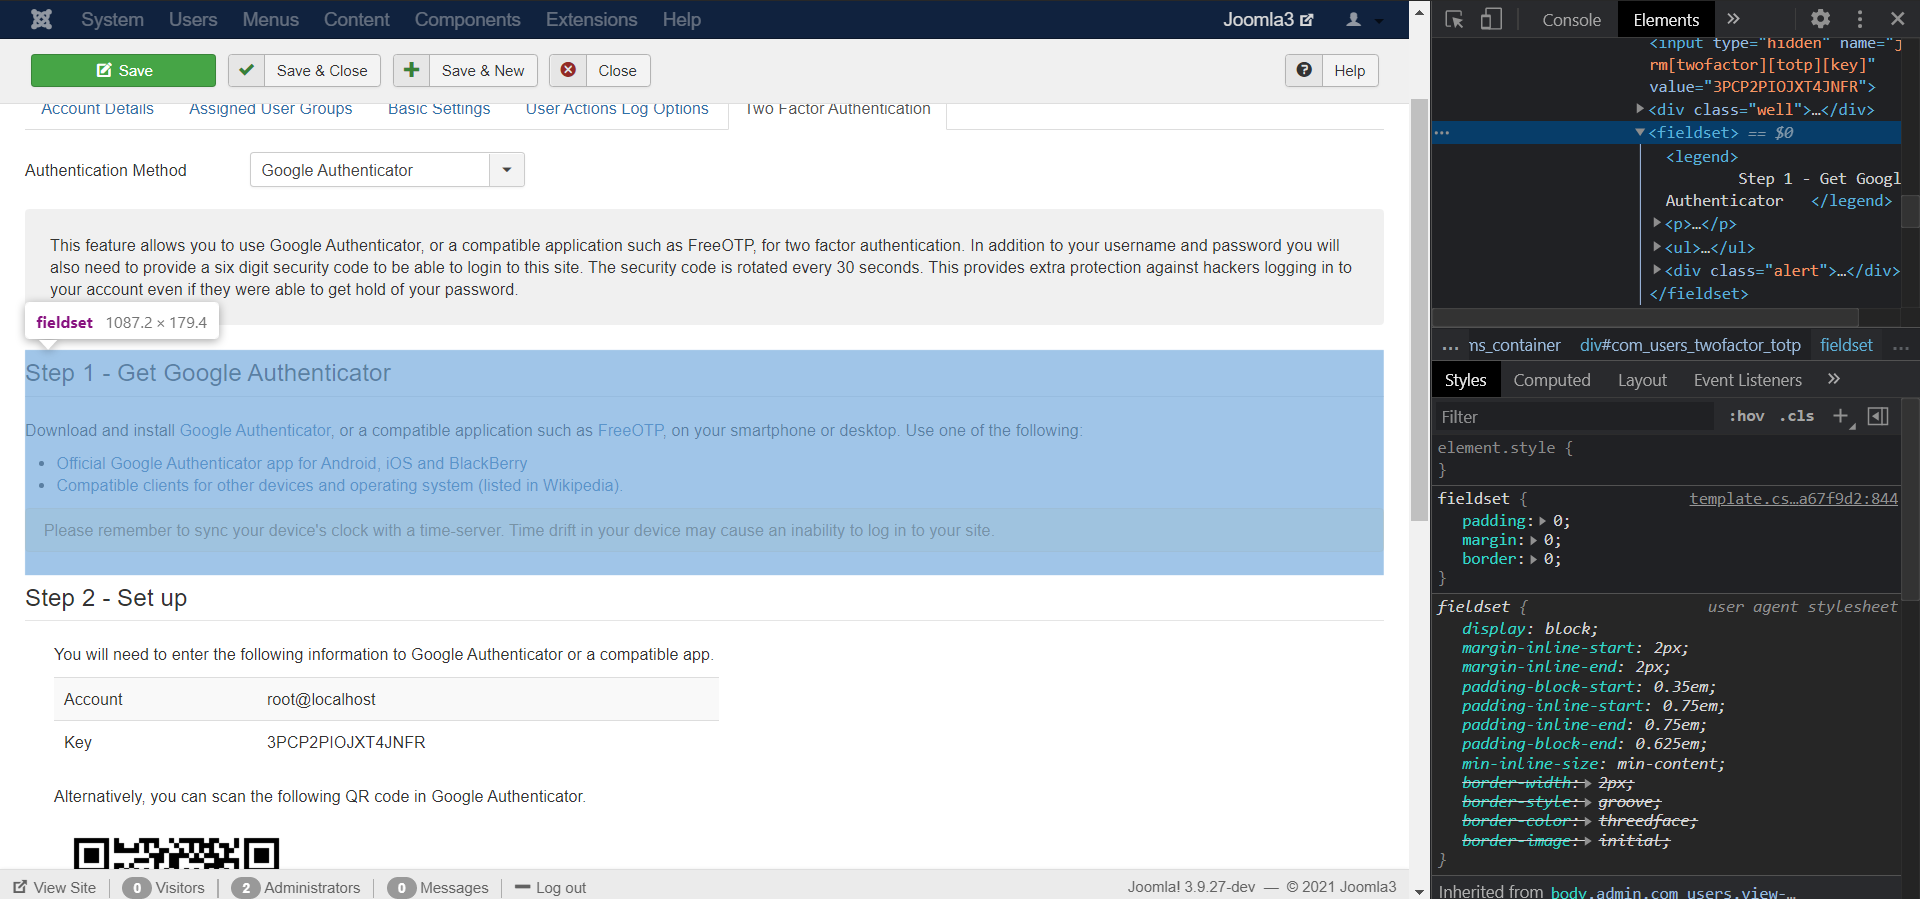
Task: Click the Joomla3 site link
Action: click(1268, 19)
